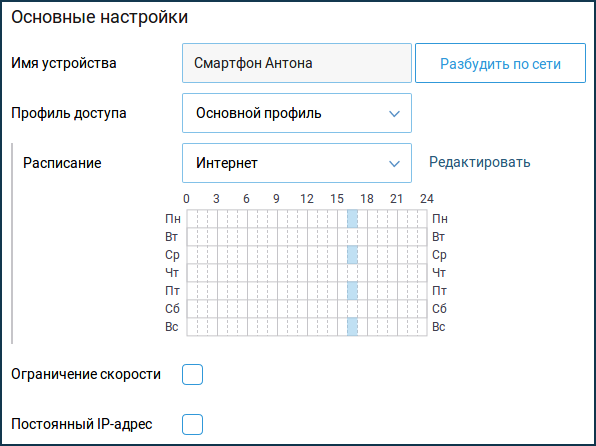Click the left Вт day label of the schedule
This screenshot has height=446, width=596.
pos(172,237)
